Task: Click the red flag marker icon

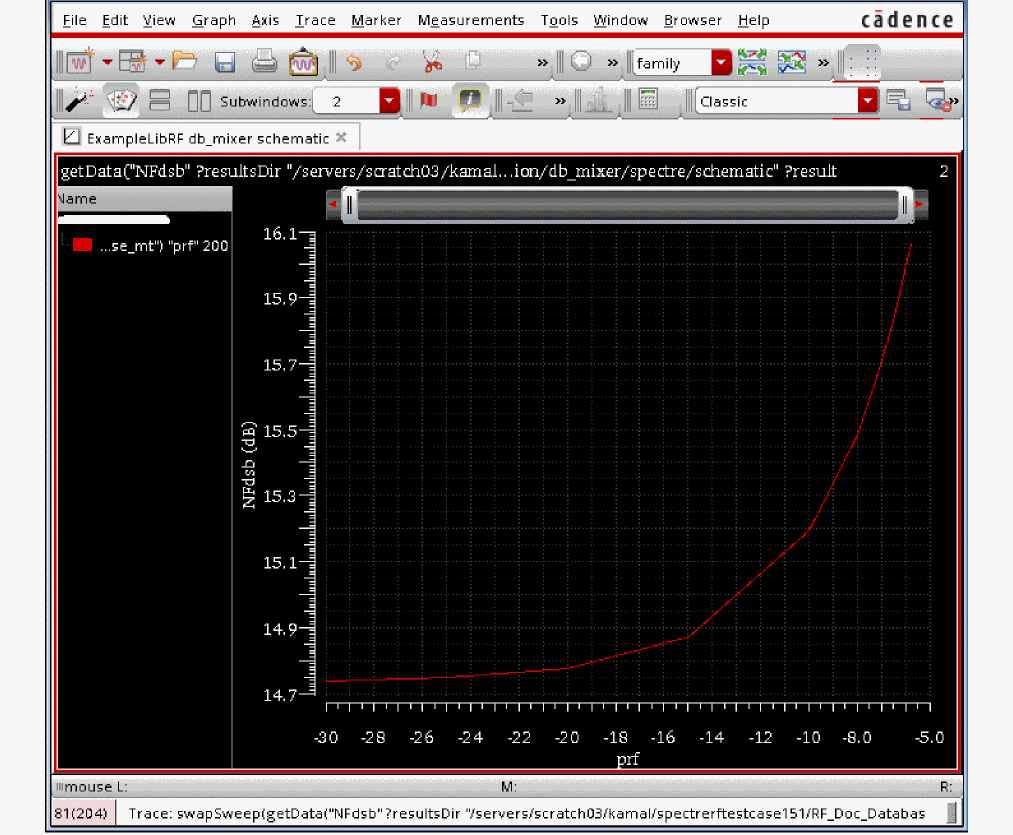Action: 429,101
